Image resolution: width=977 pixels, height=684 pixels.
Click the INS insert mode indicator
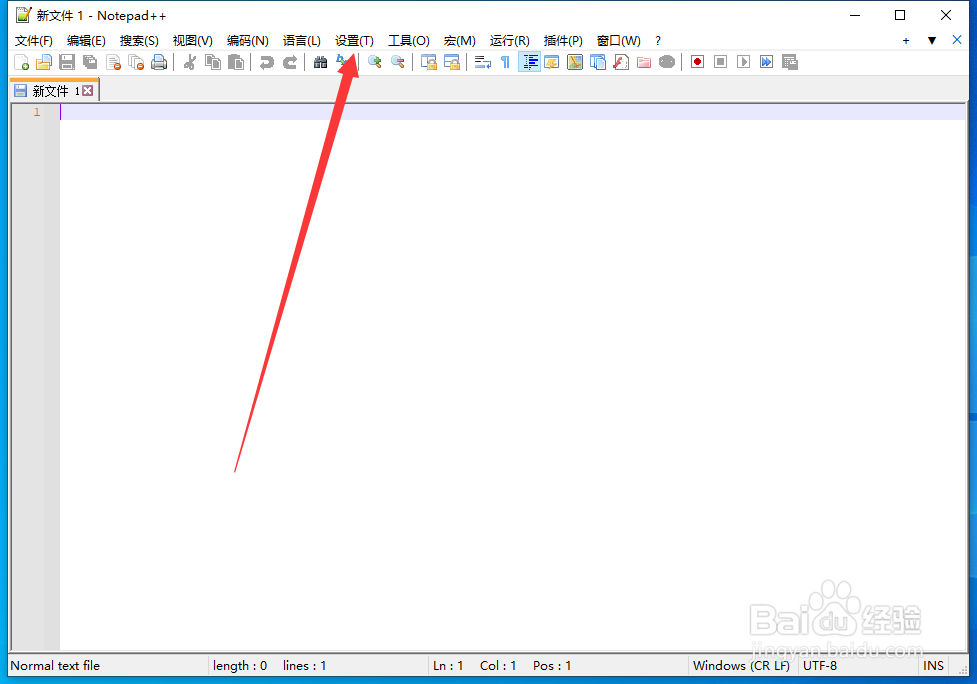point(933,665)
